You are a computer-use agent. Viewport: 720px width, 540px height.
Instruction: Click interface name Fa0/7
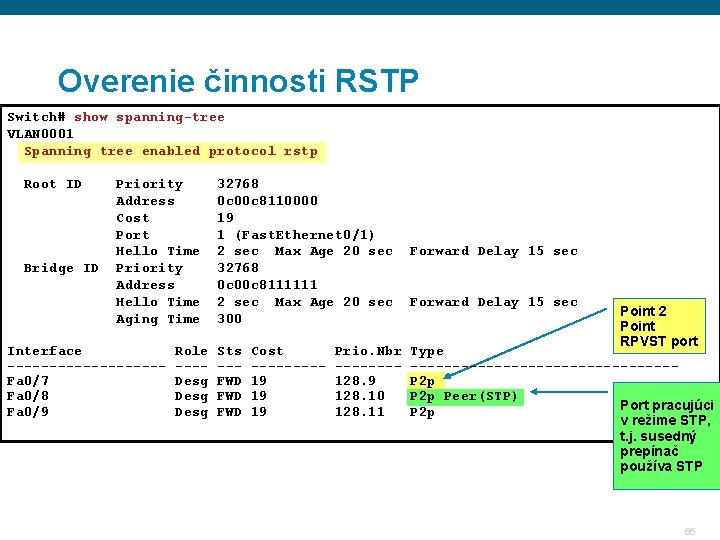point(28,381)
